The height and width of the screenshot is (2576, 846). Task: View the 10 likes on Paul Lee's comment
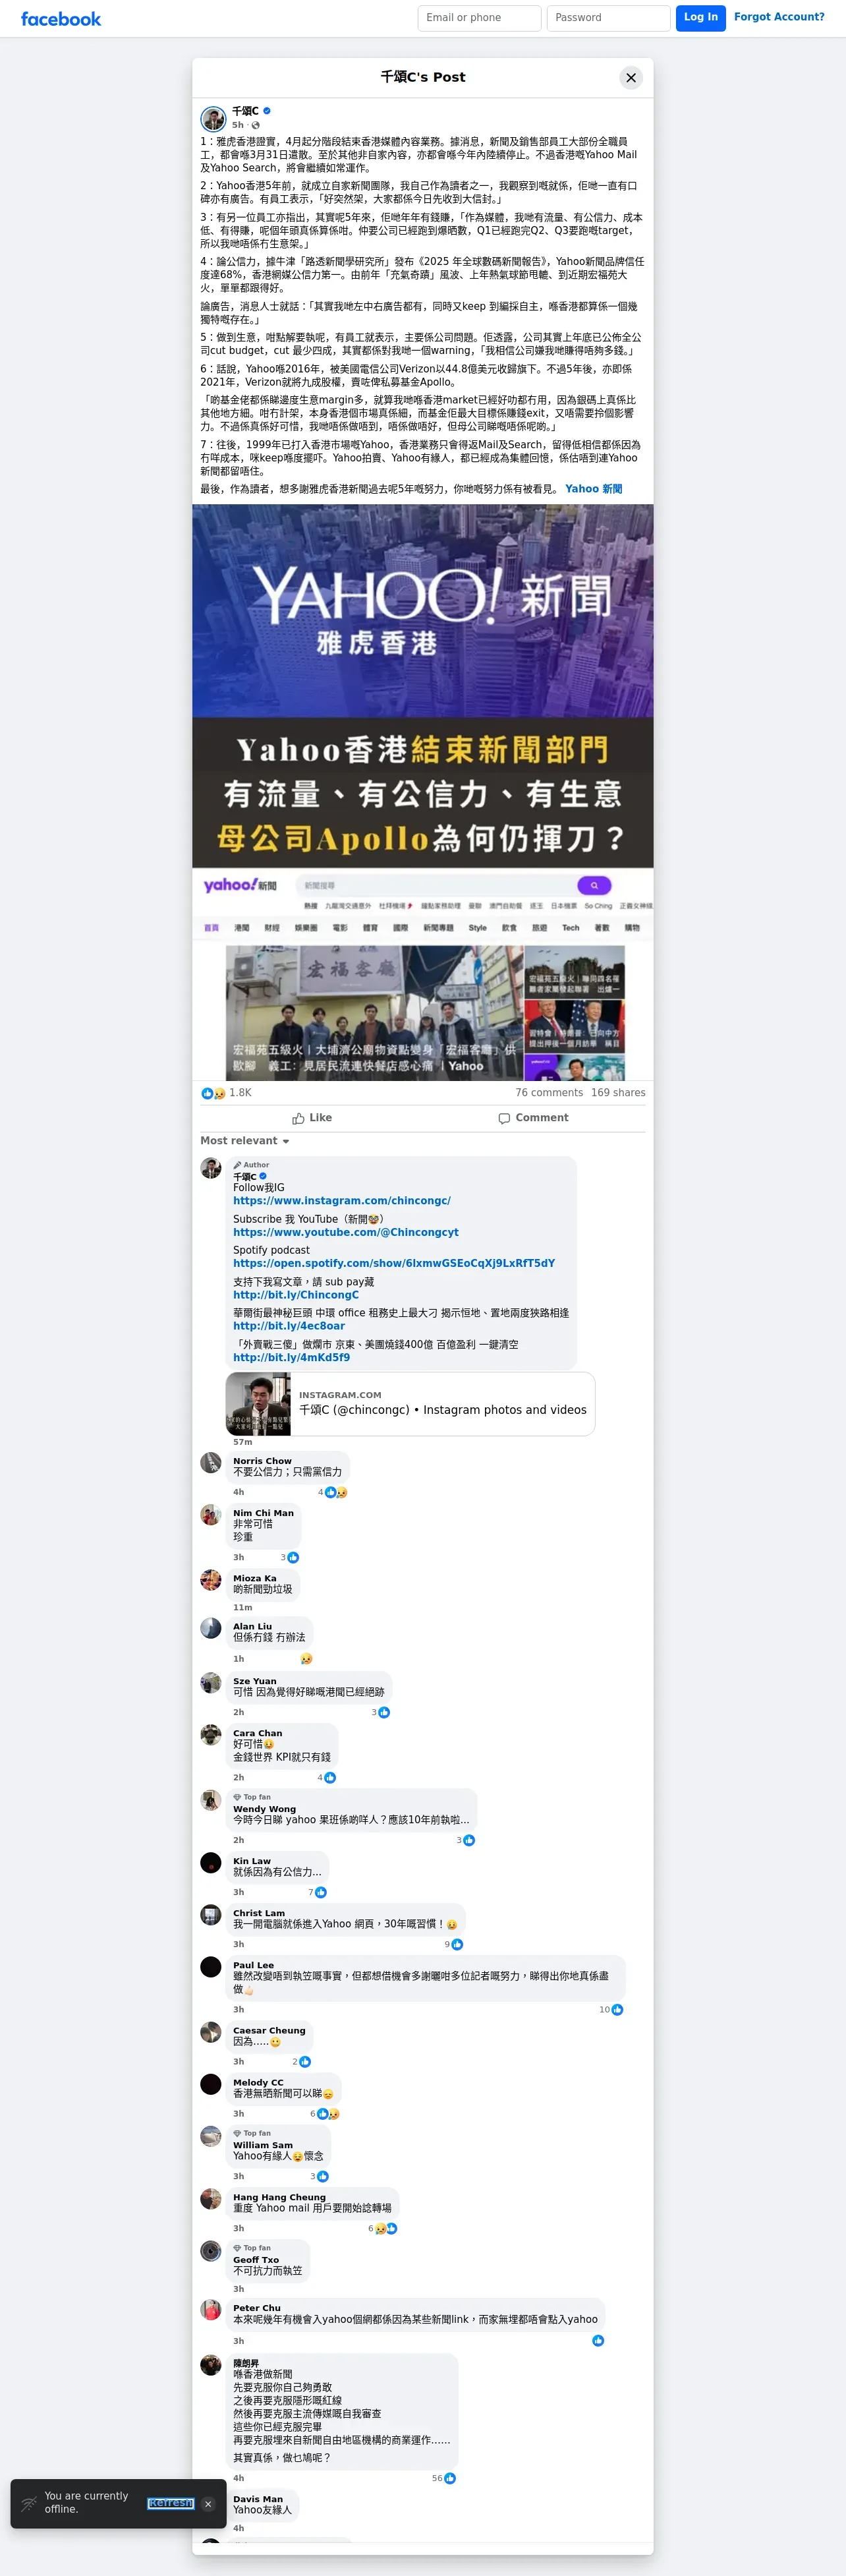pyautogui.click(x=611, y=2009)
